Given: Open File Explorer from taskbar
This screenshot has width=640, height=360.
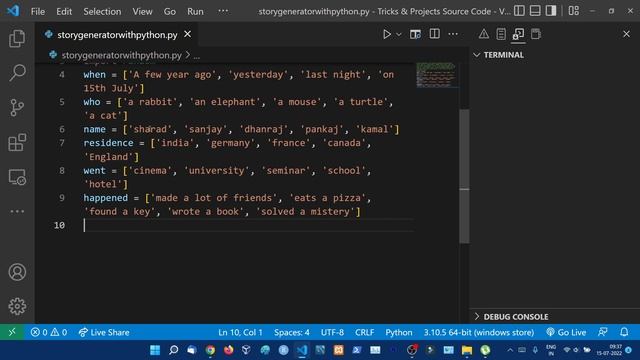Looking at the screenshot, I should [467, 350].
